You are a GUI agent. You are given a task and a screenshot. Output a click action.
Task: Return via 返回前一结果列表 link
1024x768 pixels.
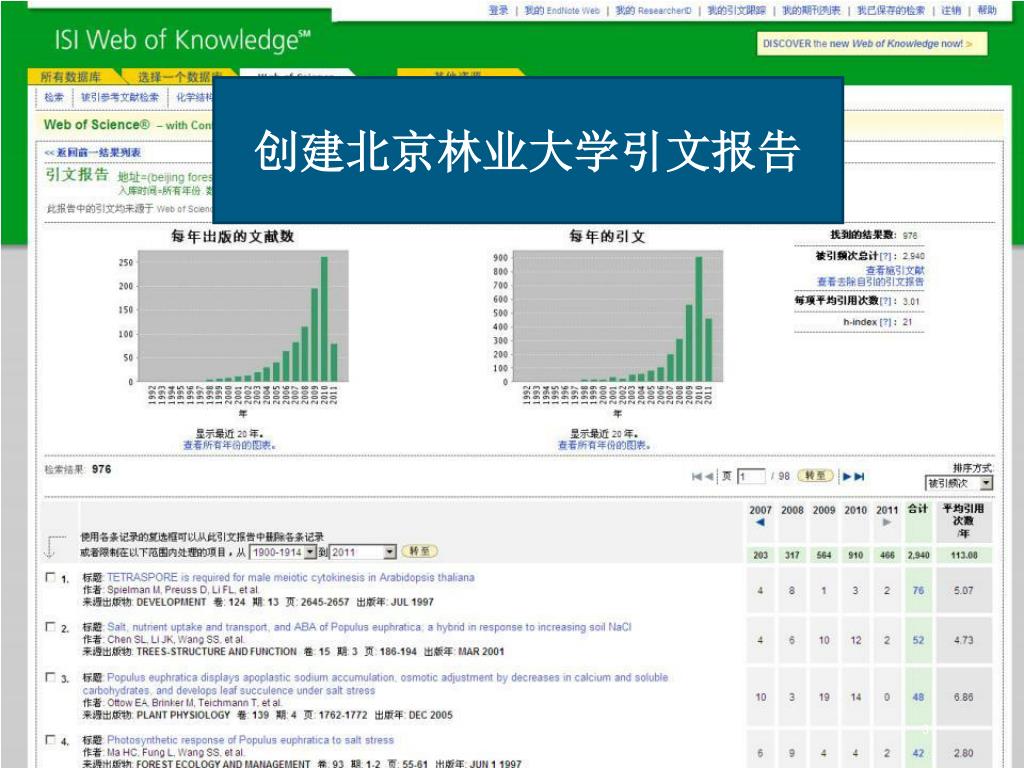pyautogui.click(x=93, y=152)
